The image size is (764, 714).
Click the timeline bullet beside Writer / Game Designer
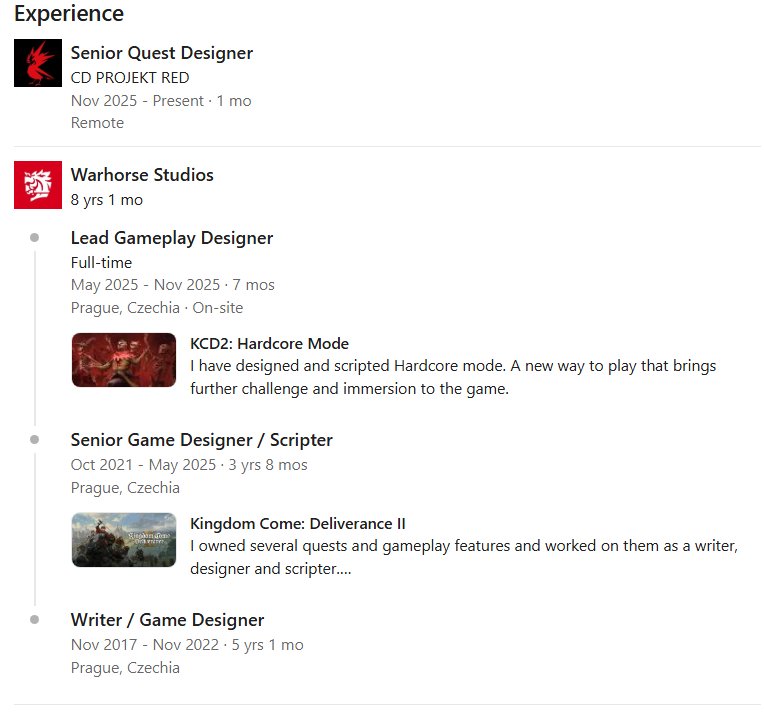(35, 620)
